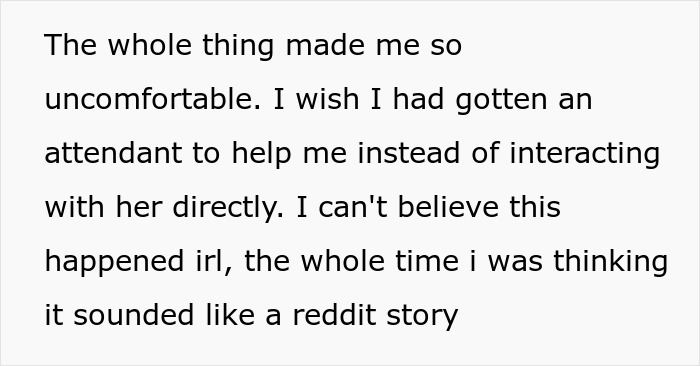
Task: Click the word 'sounded' in last line
Action: (133, 315)
